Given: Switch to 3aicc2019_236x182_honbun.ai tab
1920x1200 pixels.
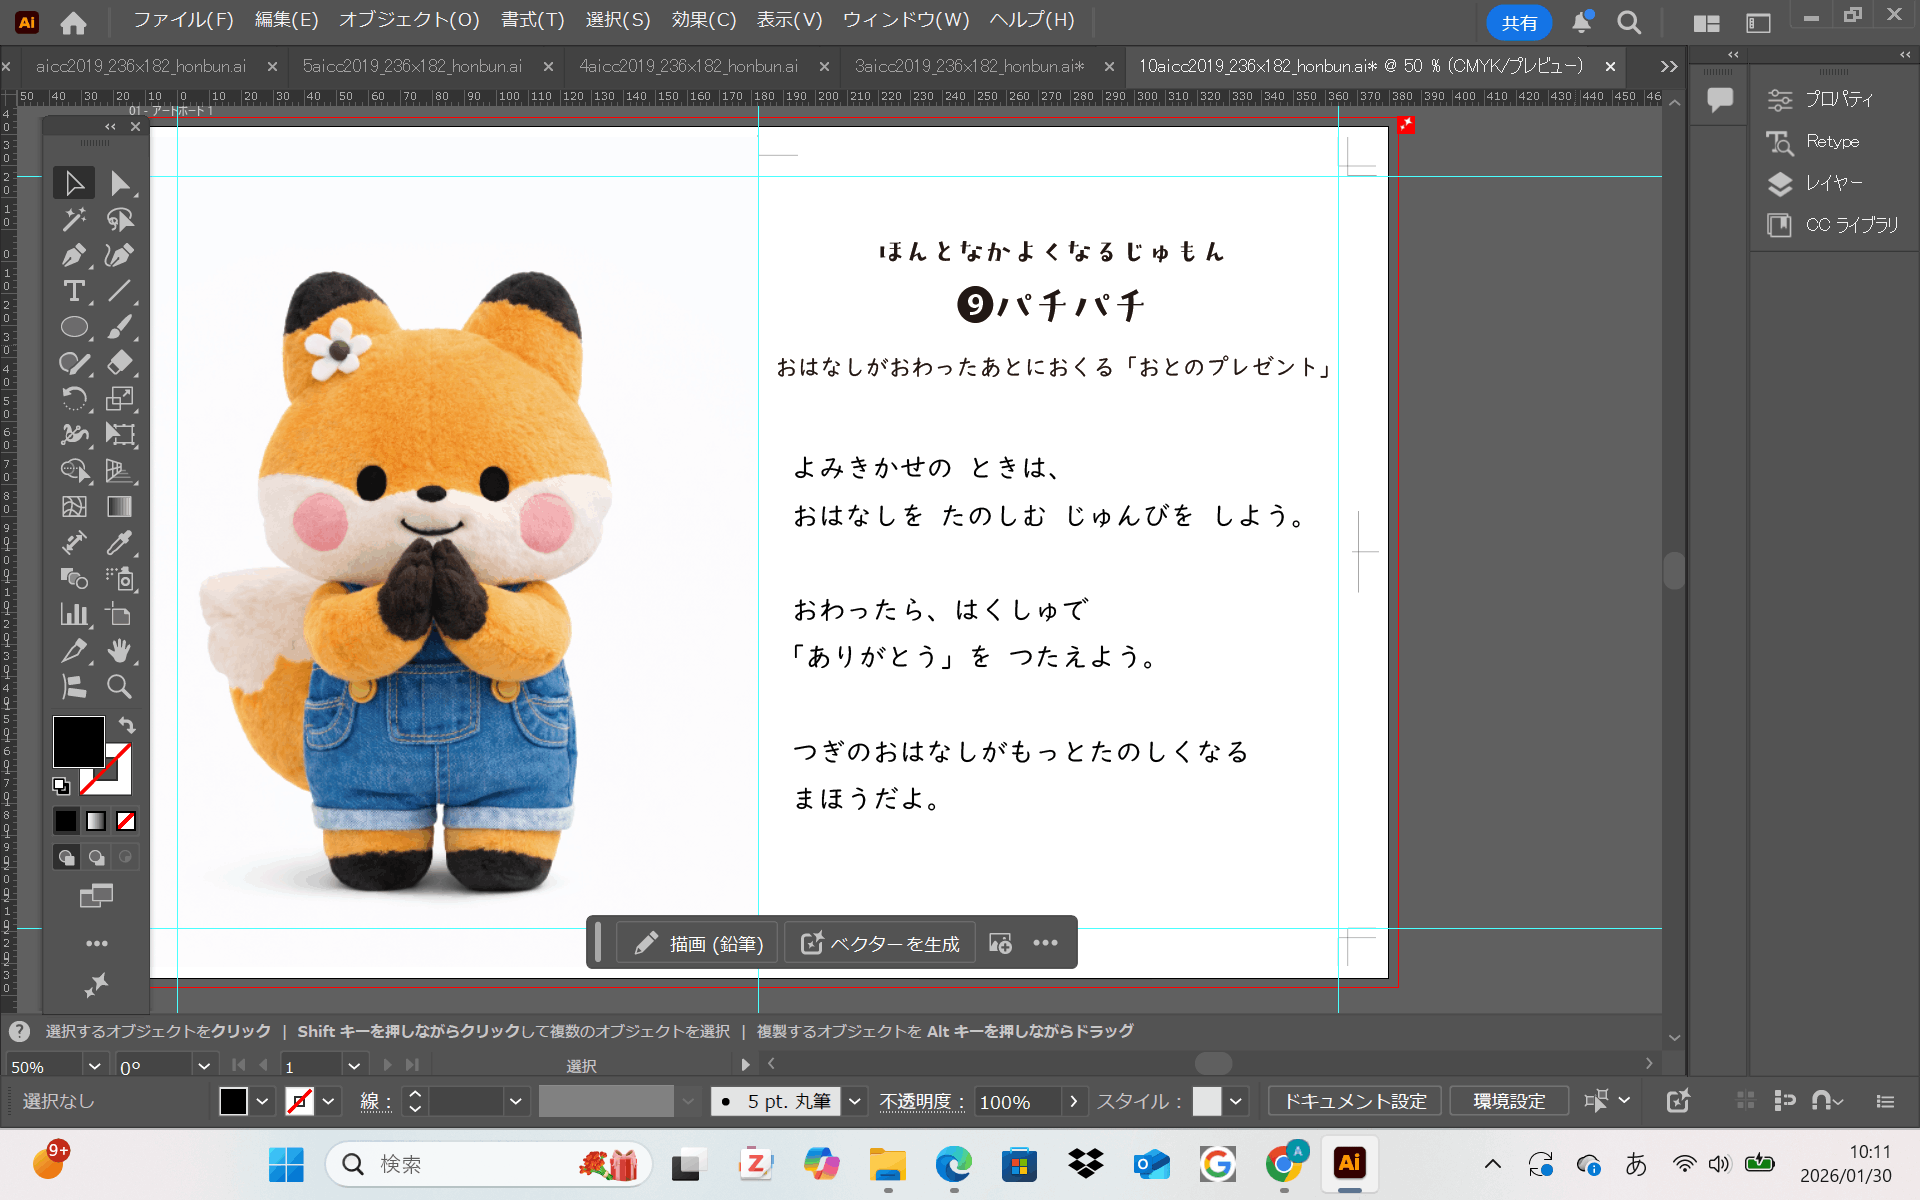Looking at the screenshot, I should [x=968, y=66].
